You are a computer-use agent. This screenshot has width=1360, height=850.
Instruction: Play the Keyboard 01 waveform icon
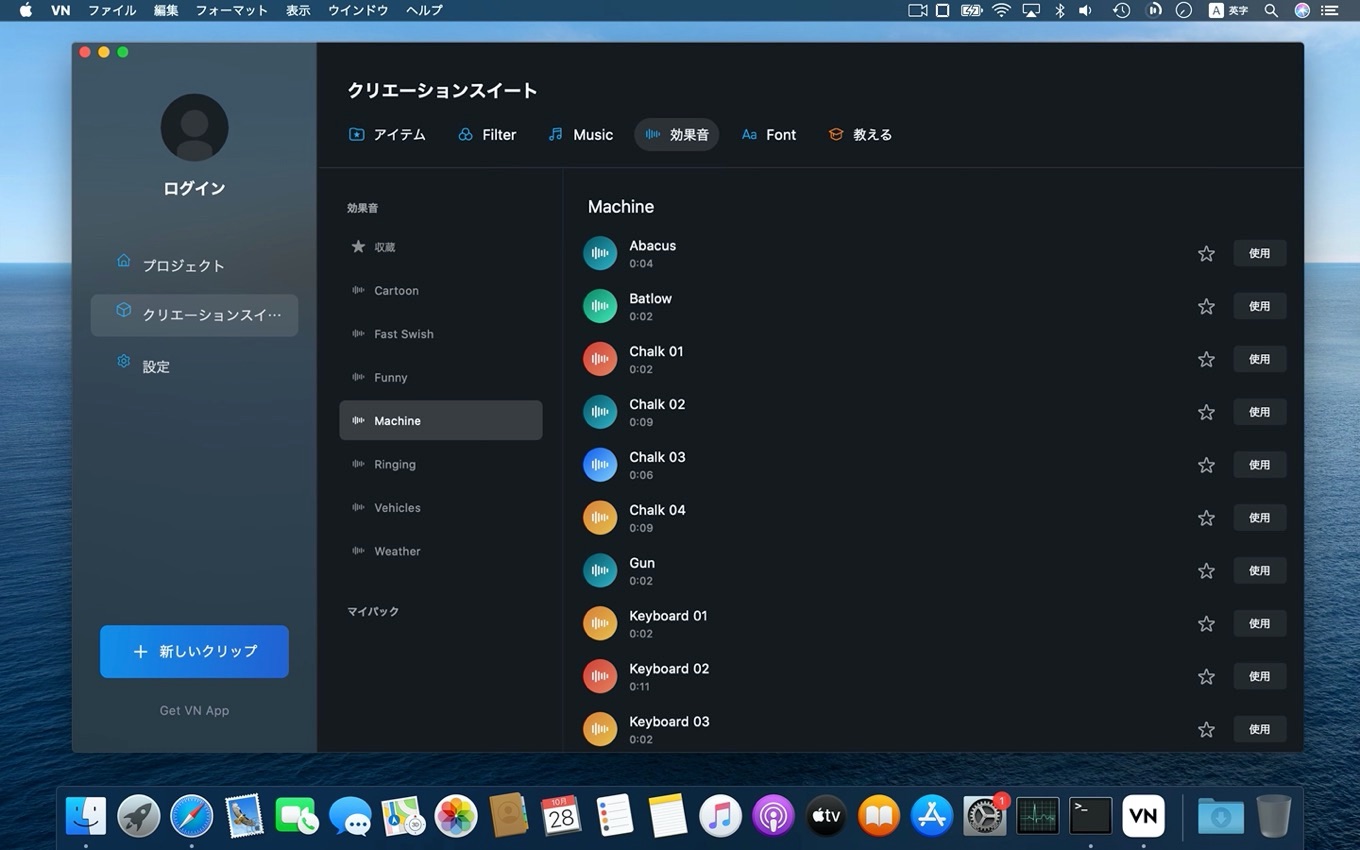point(600,624)
